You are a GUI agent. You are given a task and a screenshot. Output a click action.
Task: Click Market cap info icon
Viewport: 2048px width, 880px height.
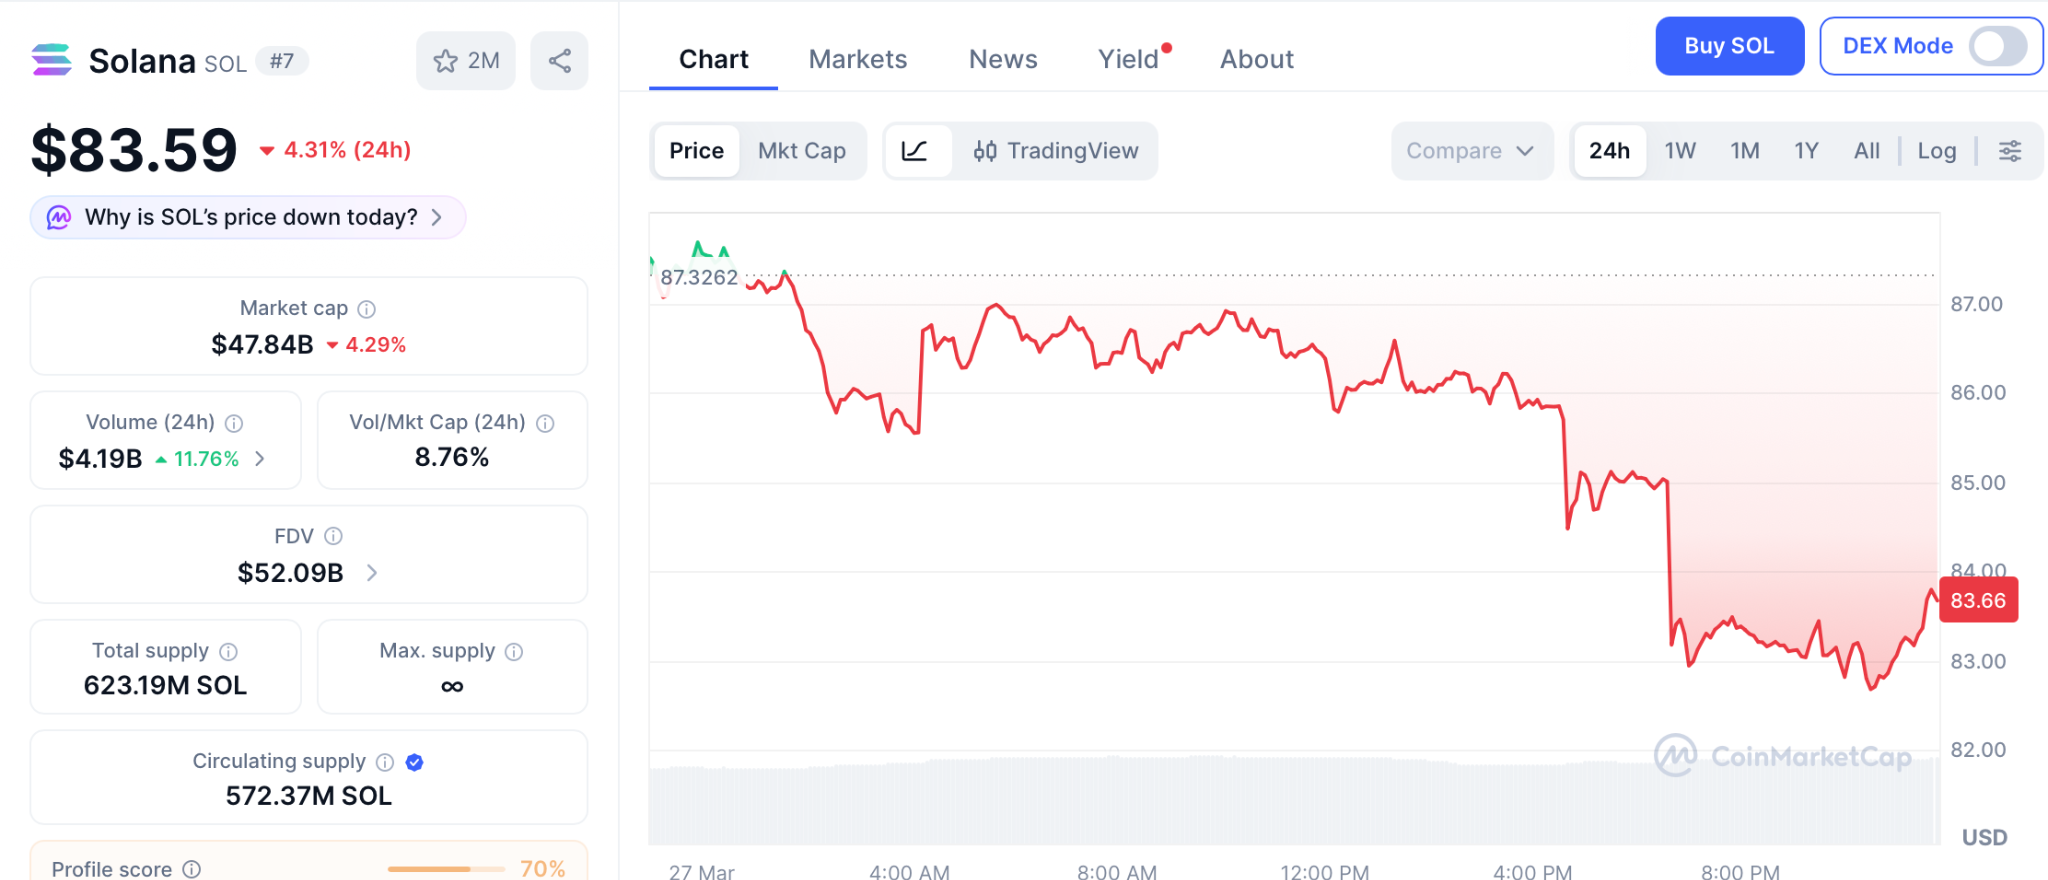point(367,309)
